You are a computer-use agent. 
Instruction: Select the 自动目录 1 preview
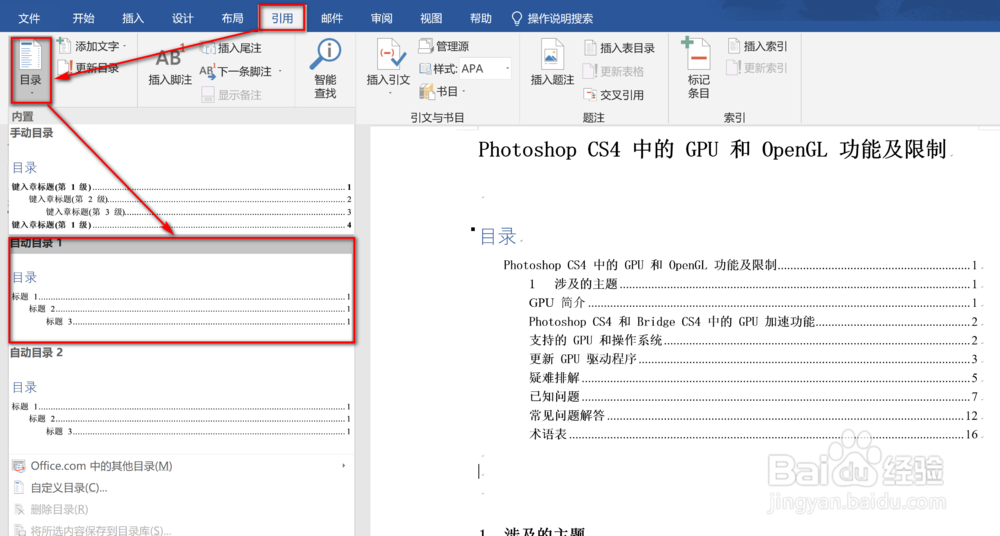point(181,290)
